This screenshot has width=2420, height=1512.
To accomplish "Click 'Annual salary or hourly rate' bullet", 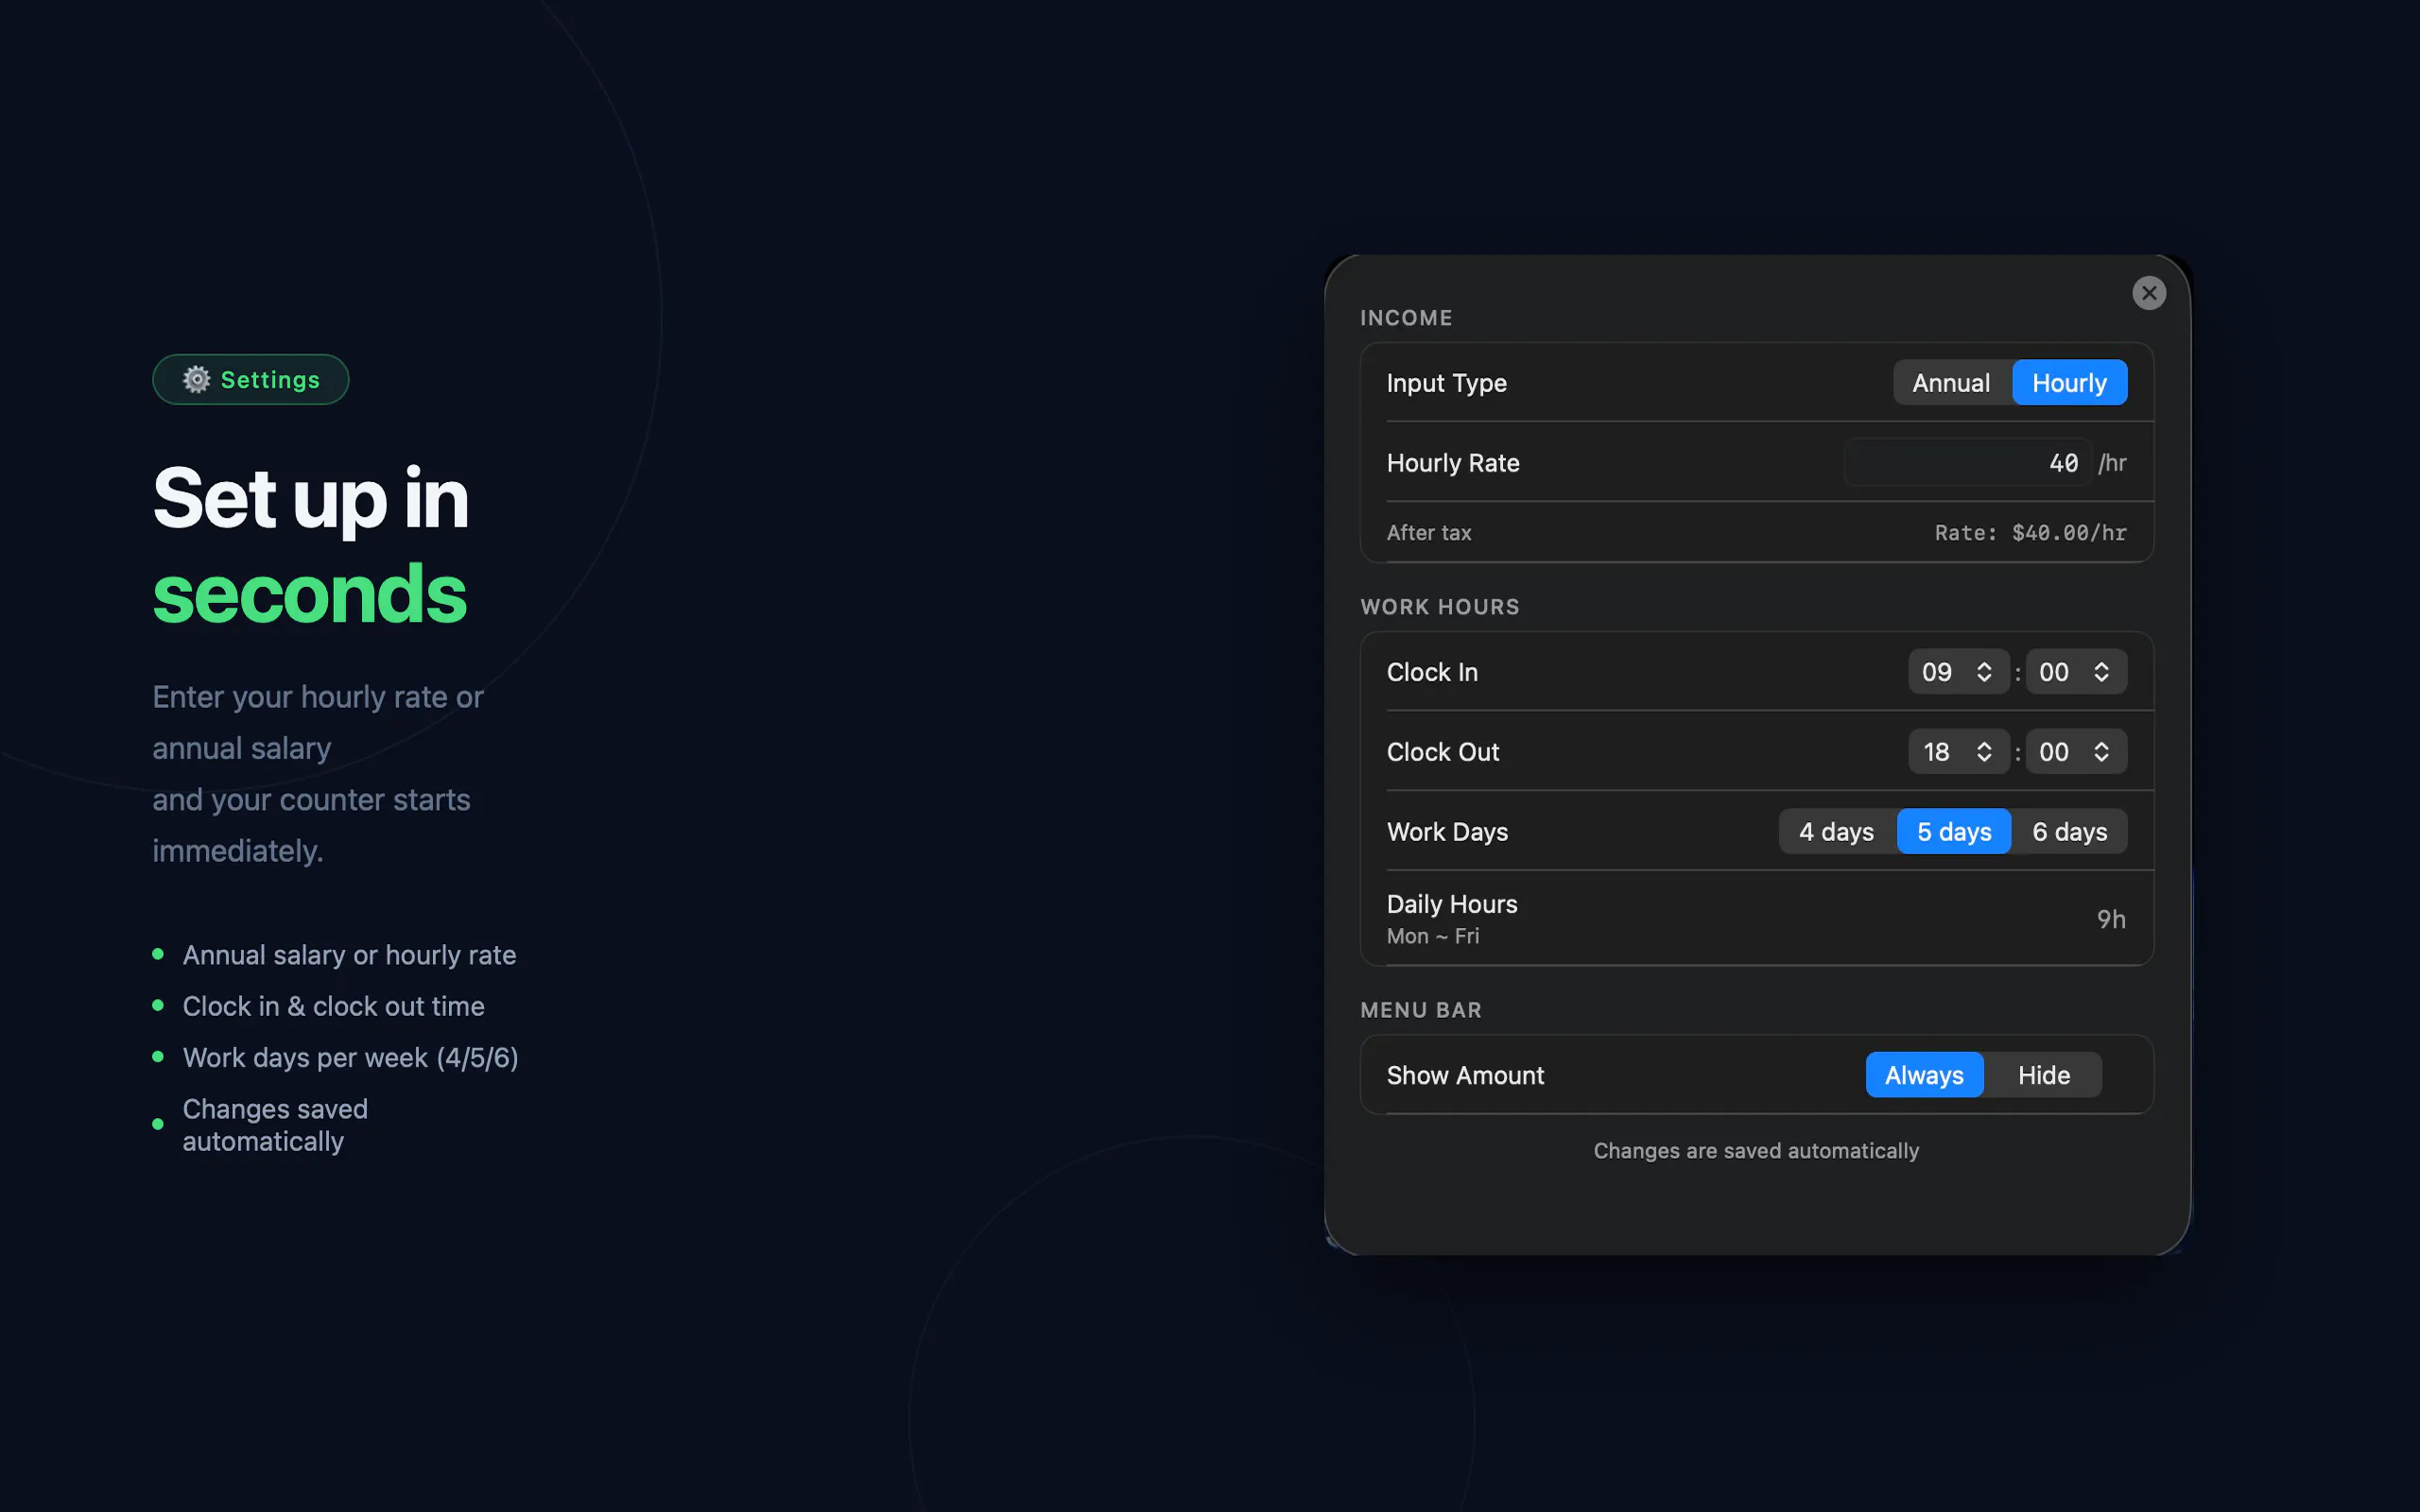I will (349, 955).
